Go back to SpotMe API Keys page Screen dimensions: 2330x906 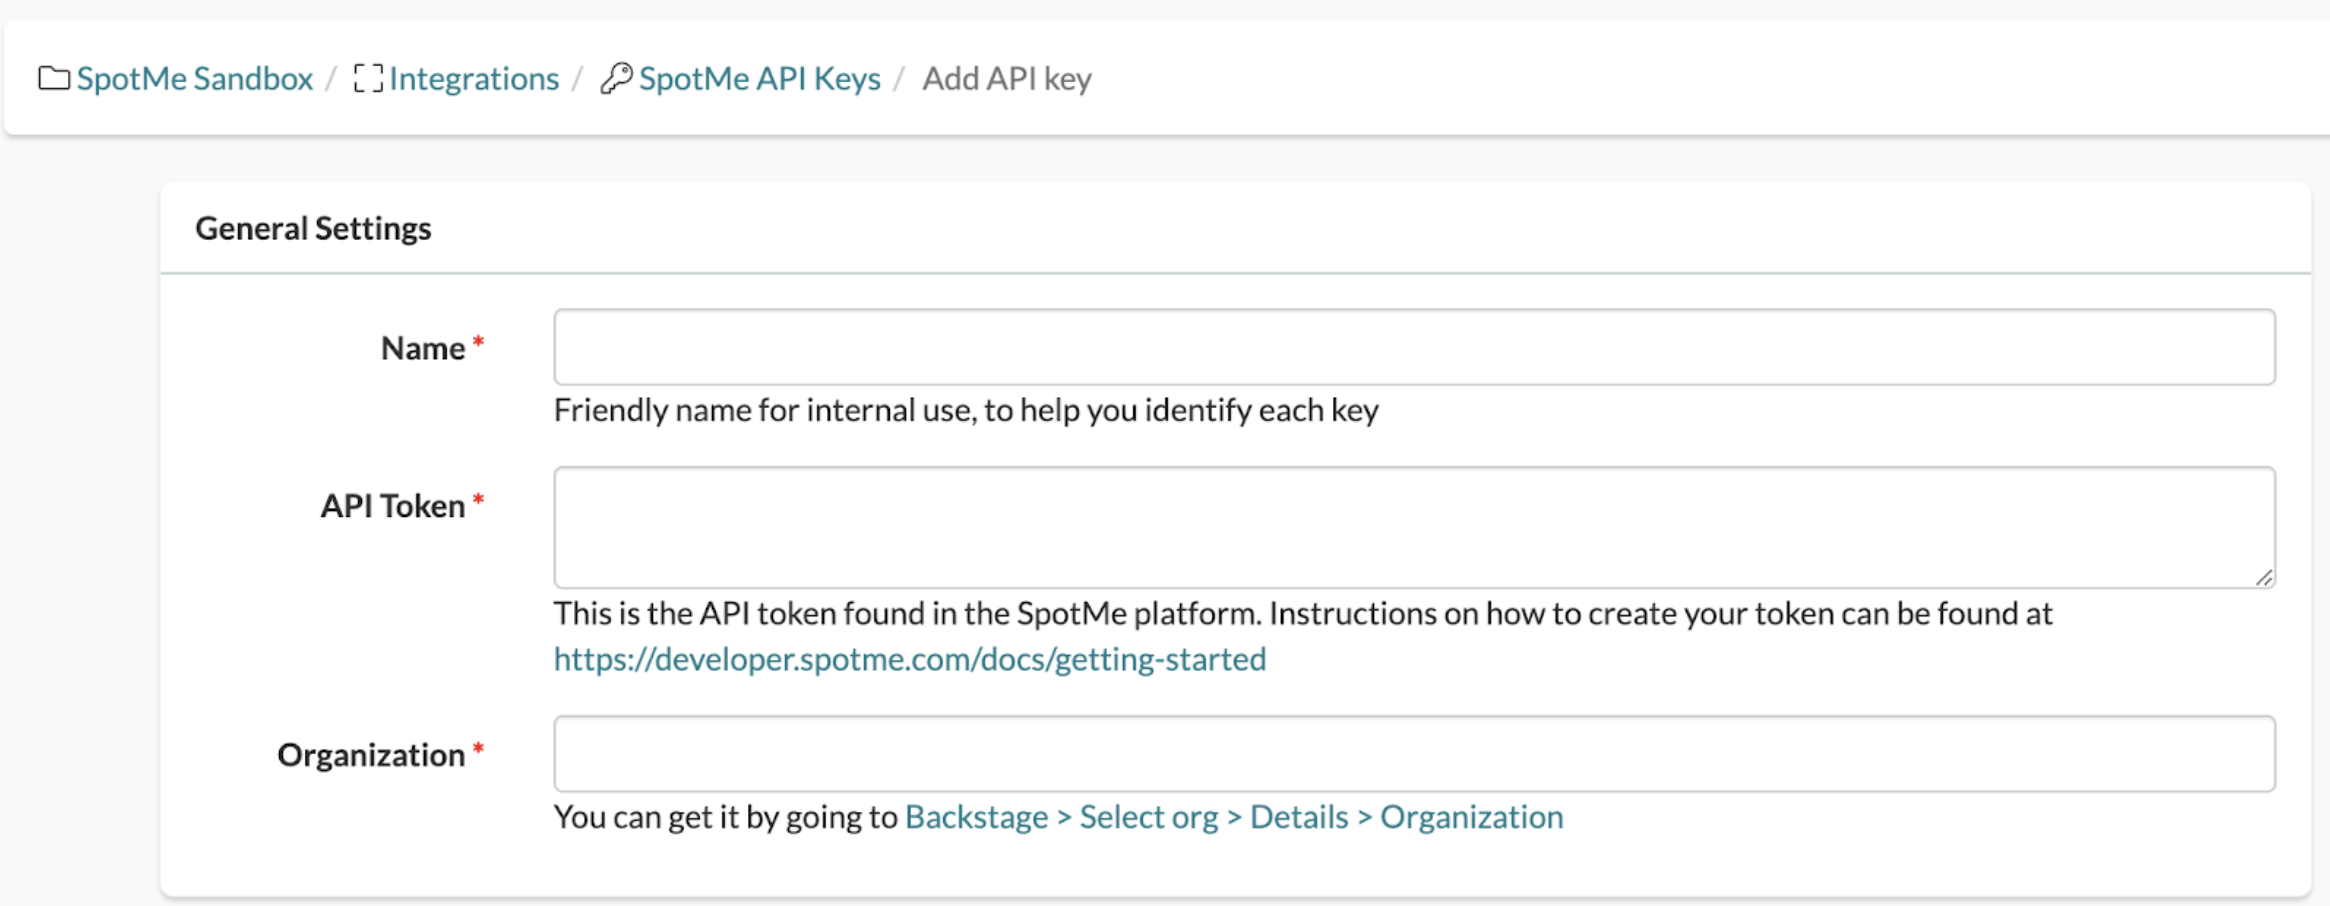[762, 78]
